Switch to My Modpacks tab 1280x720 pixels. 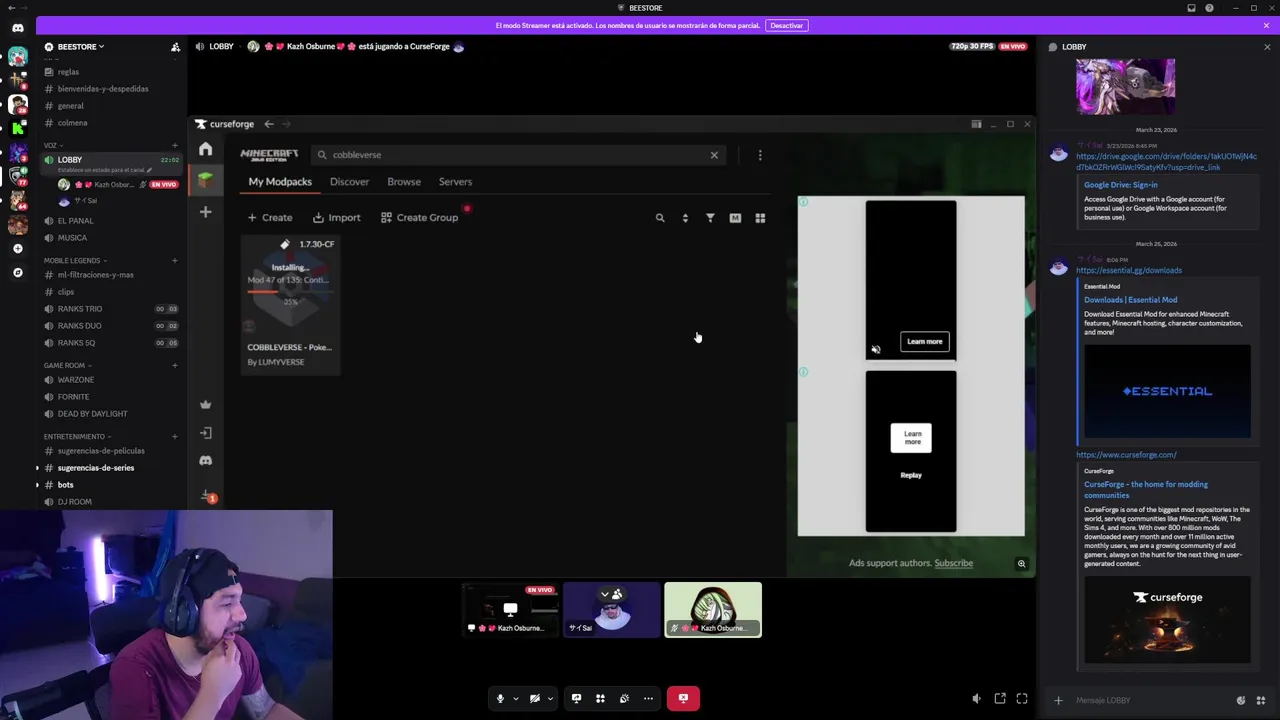pyautogui.click(x=280, y=182)
